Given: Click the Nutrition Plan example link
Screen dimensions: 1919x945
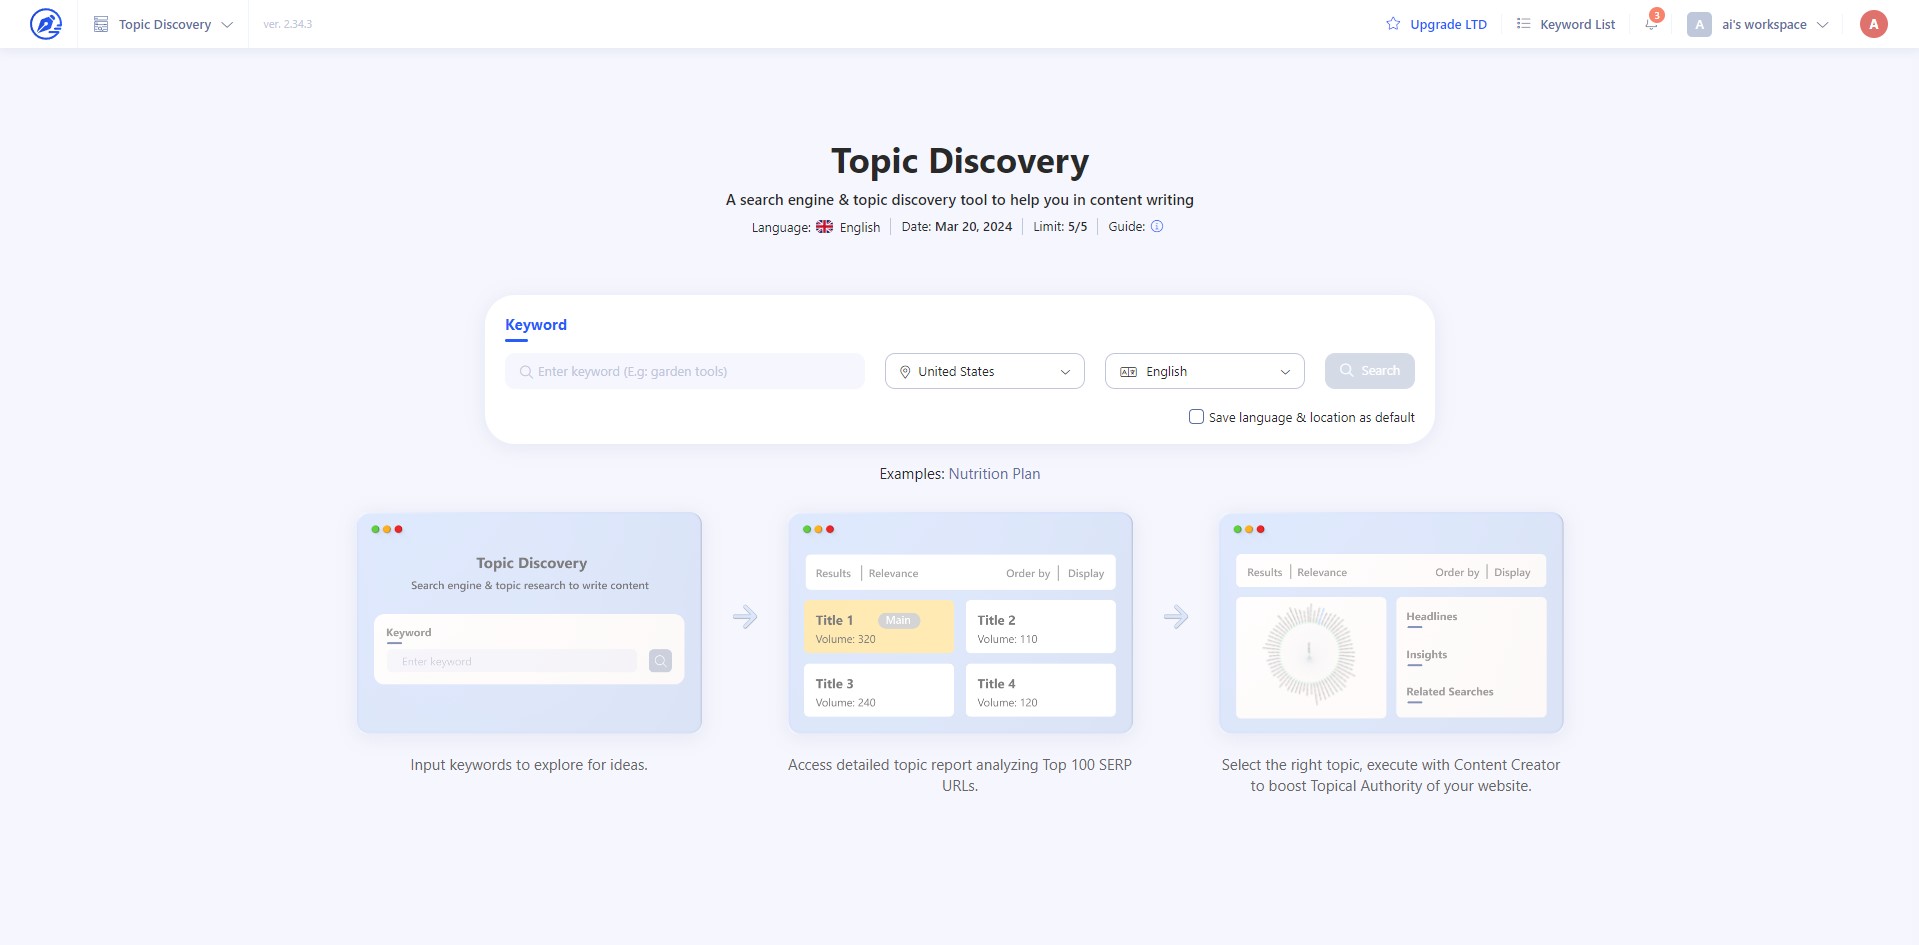Looking at the screenshot, I should 994,474.
